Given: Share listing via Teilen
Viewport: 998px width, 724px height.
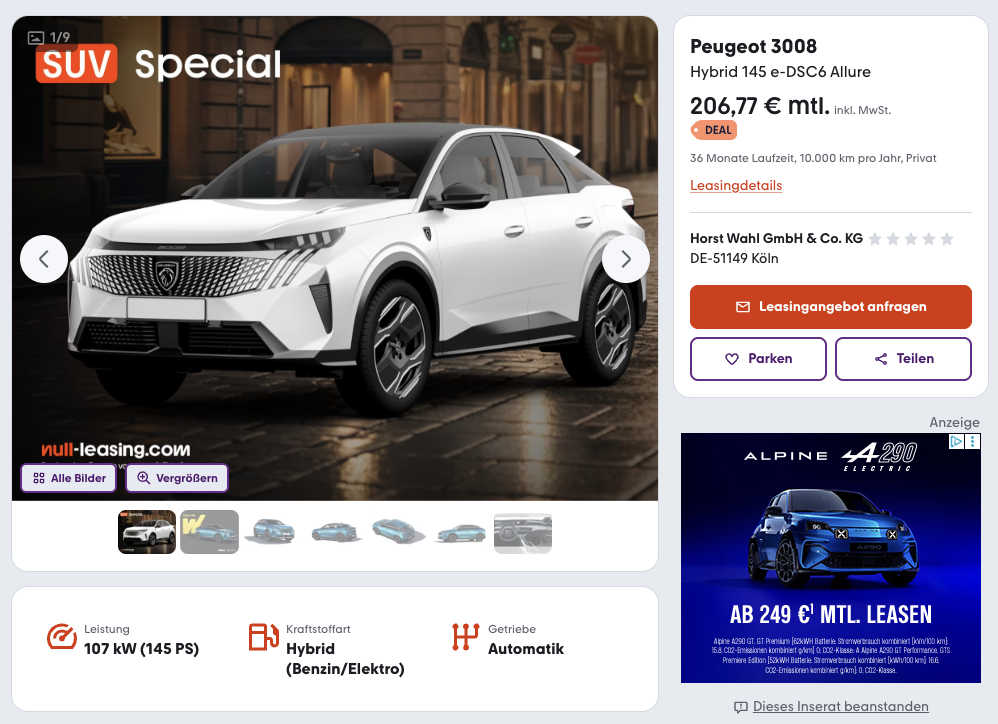Looking at the screenshot, I should point(903,359).
